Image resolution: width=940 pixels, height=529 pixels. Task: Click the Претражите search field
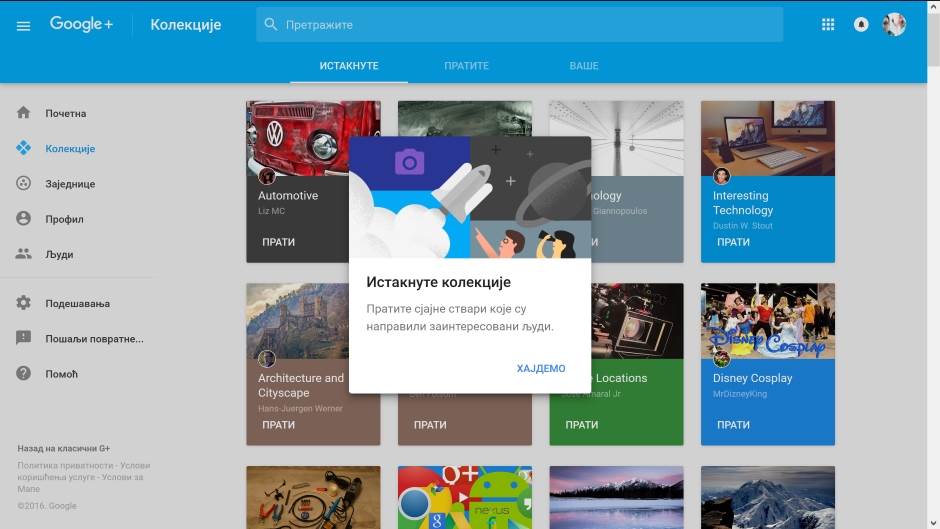520,25
